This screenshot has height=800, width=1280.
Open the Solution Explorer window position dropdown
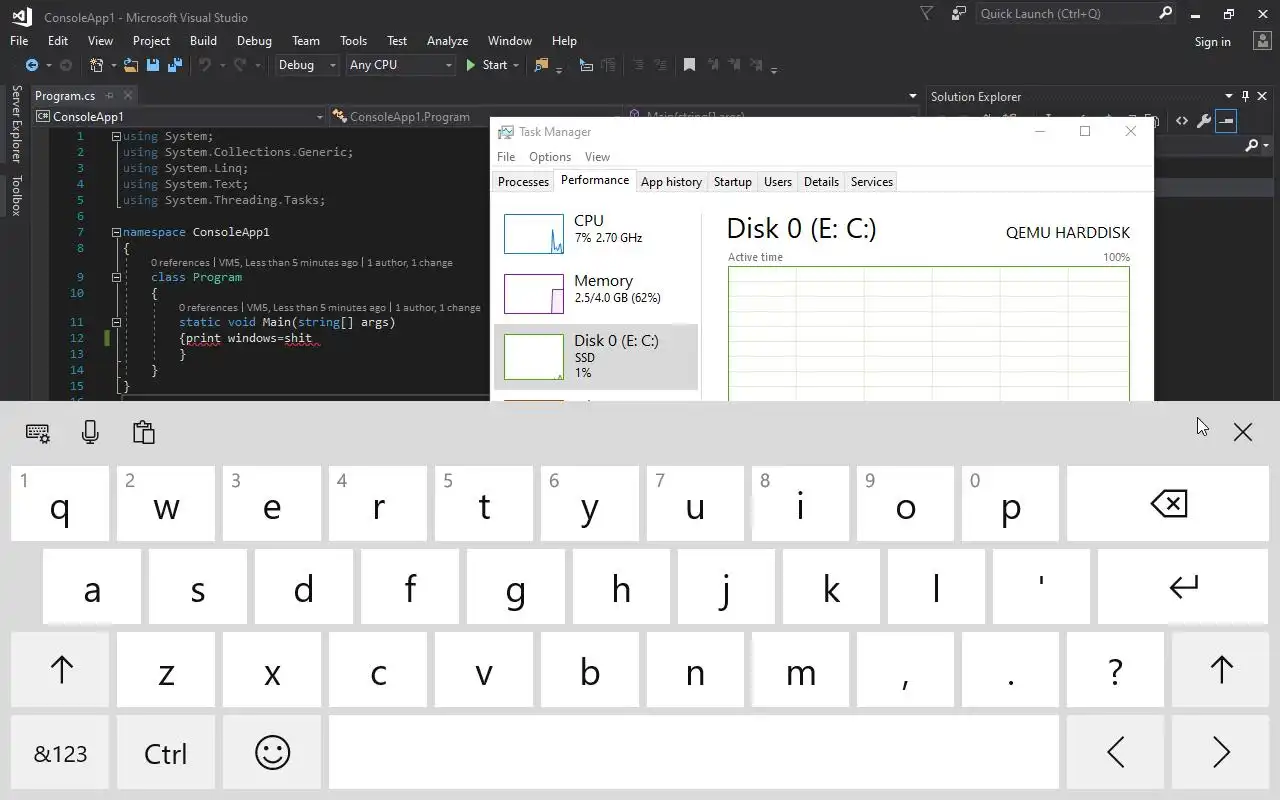(1229, 96)
